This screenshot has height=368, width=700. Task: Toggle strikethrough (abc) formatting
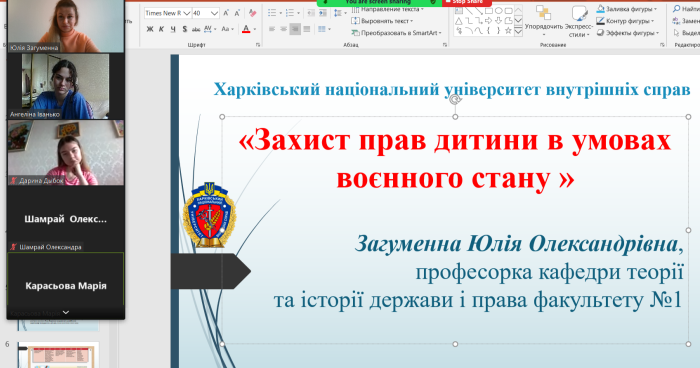pos(196,29)
